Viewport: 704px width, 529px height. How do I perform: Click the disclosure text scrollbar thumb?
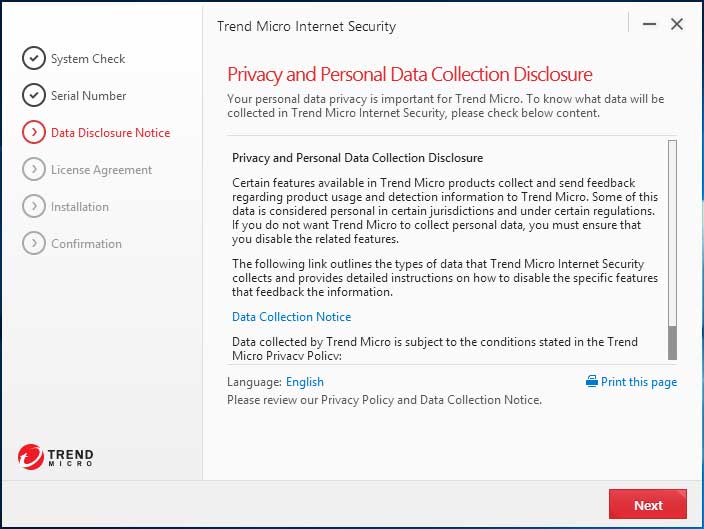[672, 343]
